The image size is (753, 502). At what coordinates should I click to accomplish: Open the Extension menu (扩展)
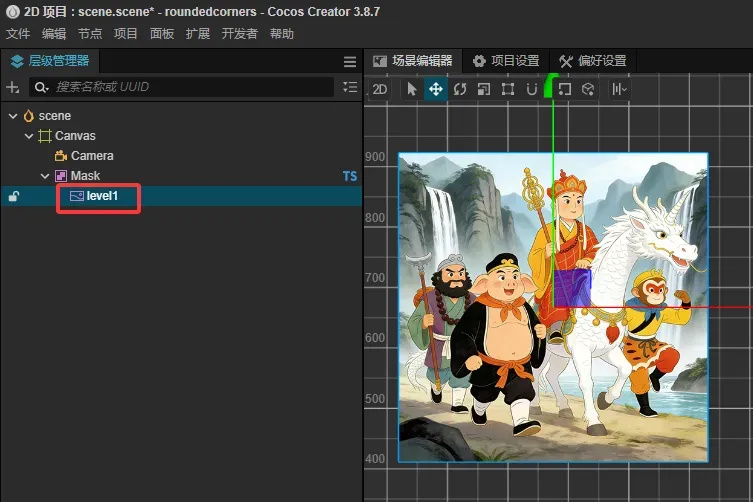tap(198, 34)
